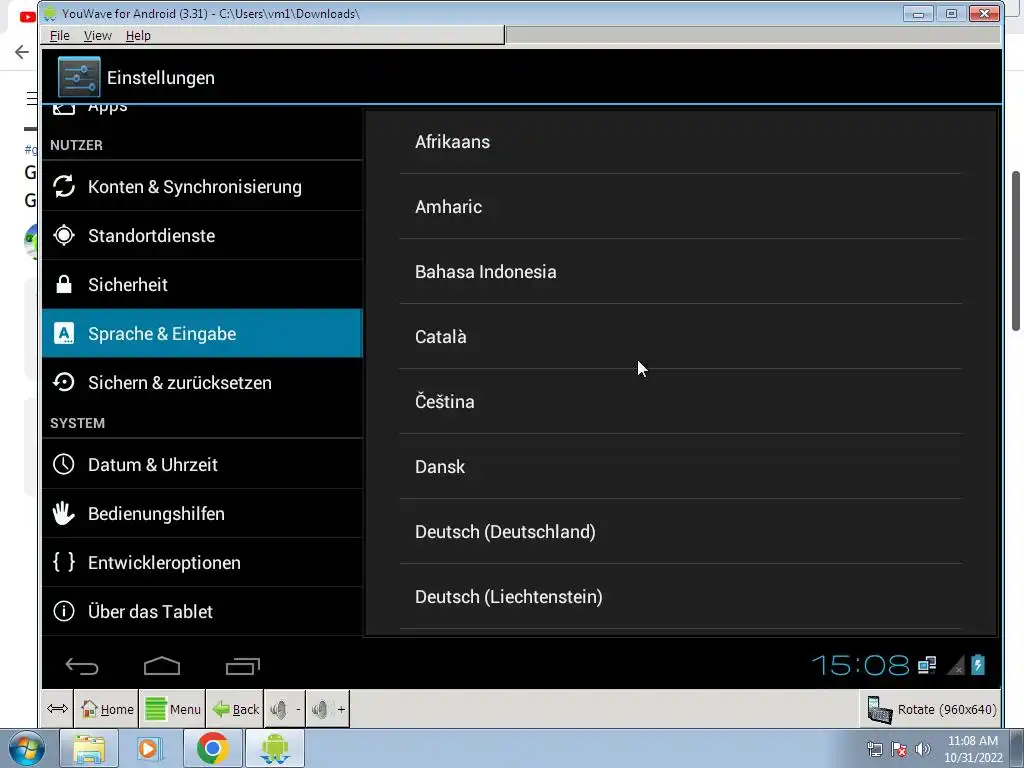Choose Deutsch (Liechtenstein) language

(x=680, y=596)
